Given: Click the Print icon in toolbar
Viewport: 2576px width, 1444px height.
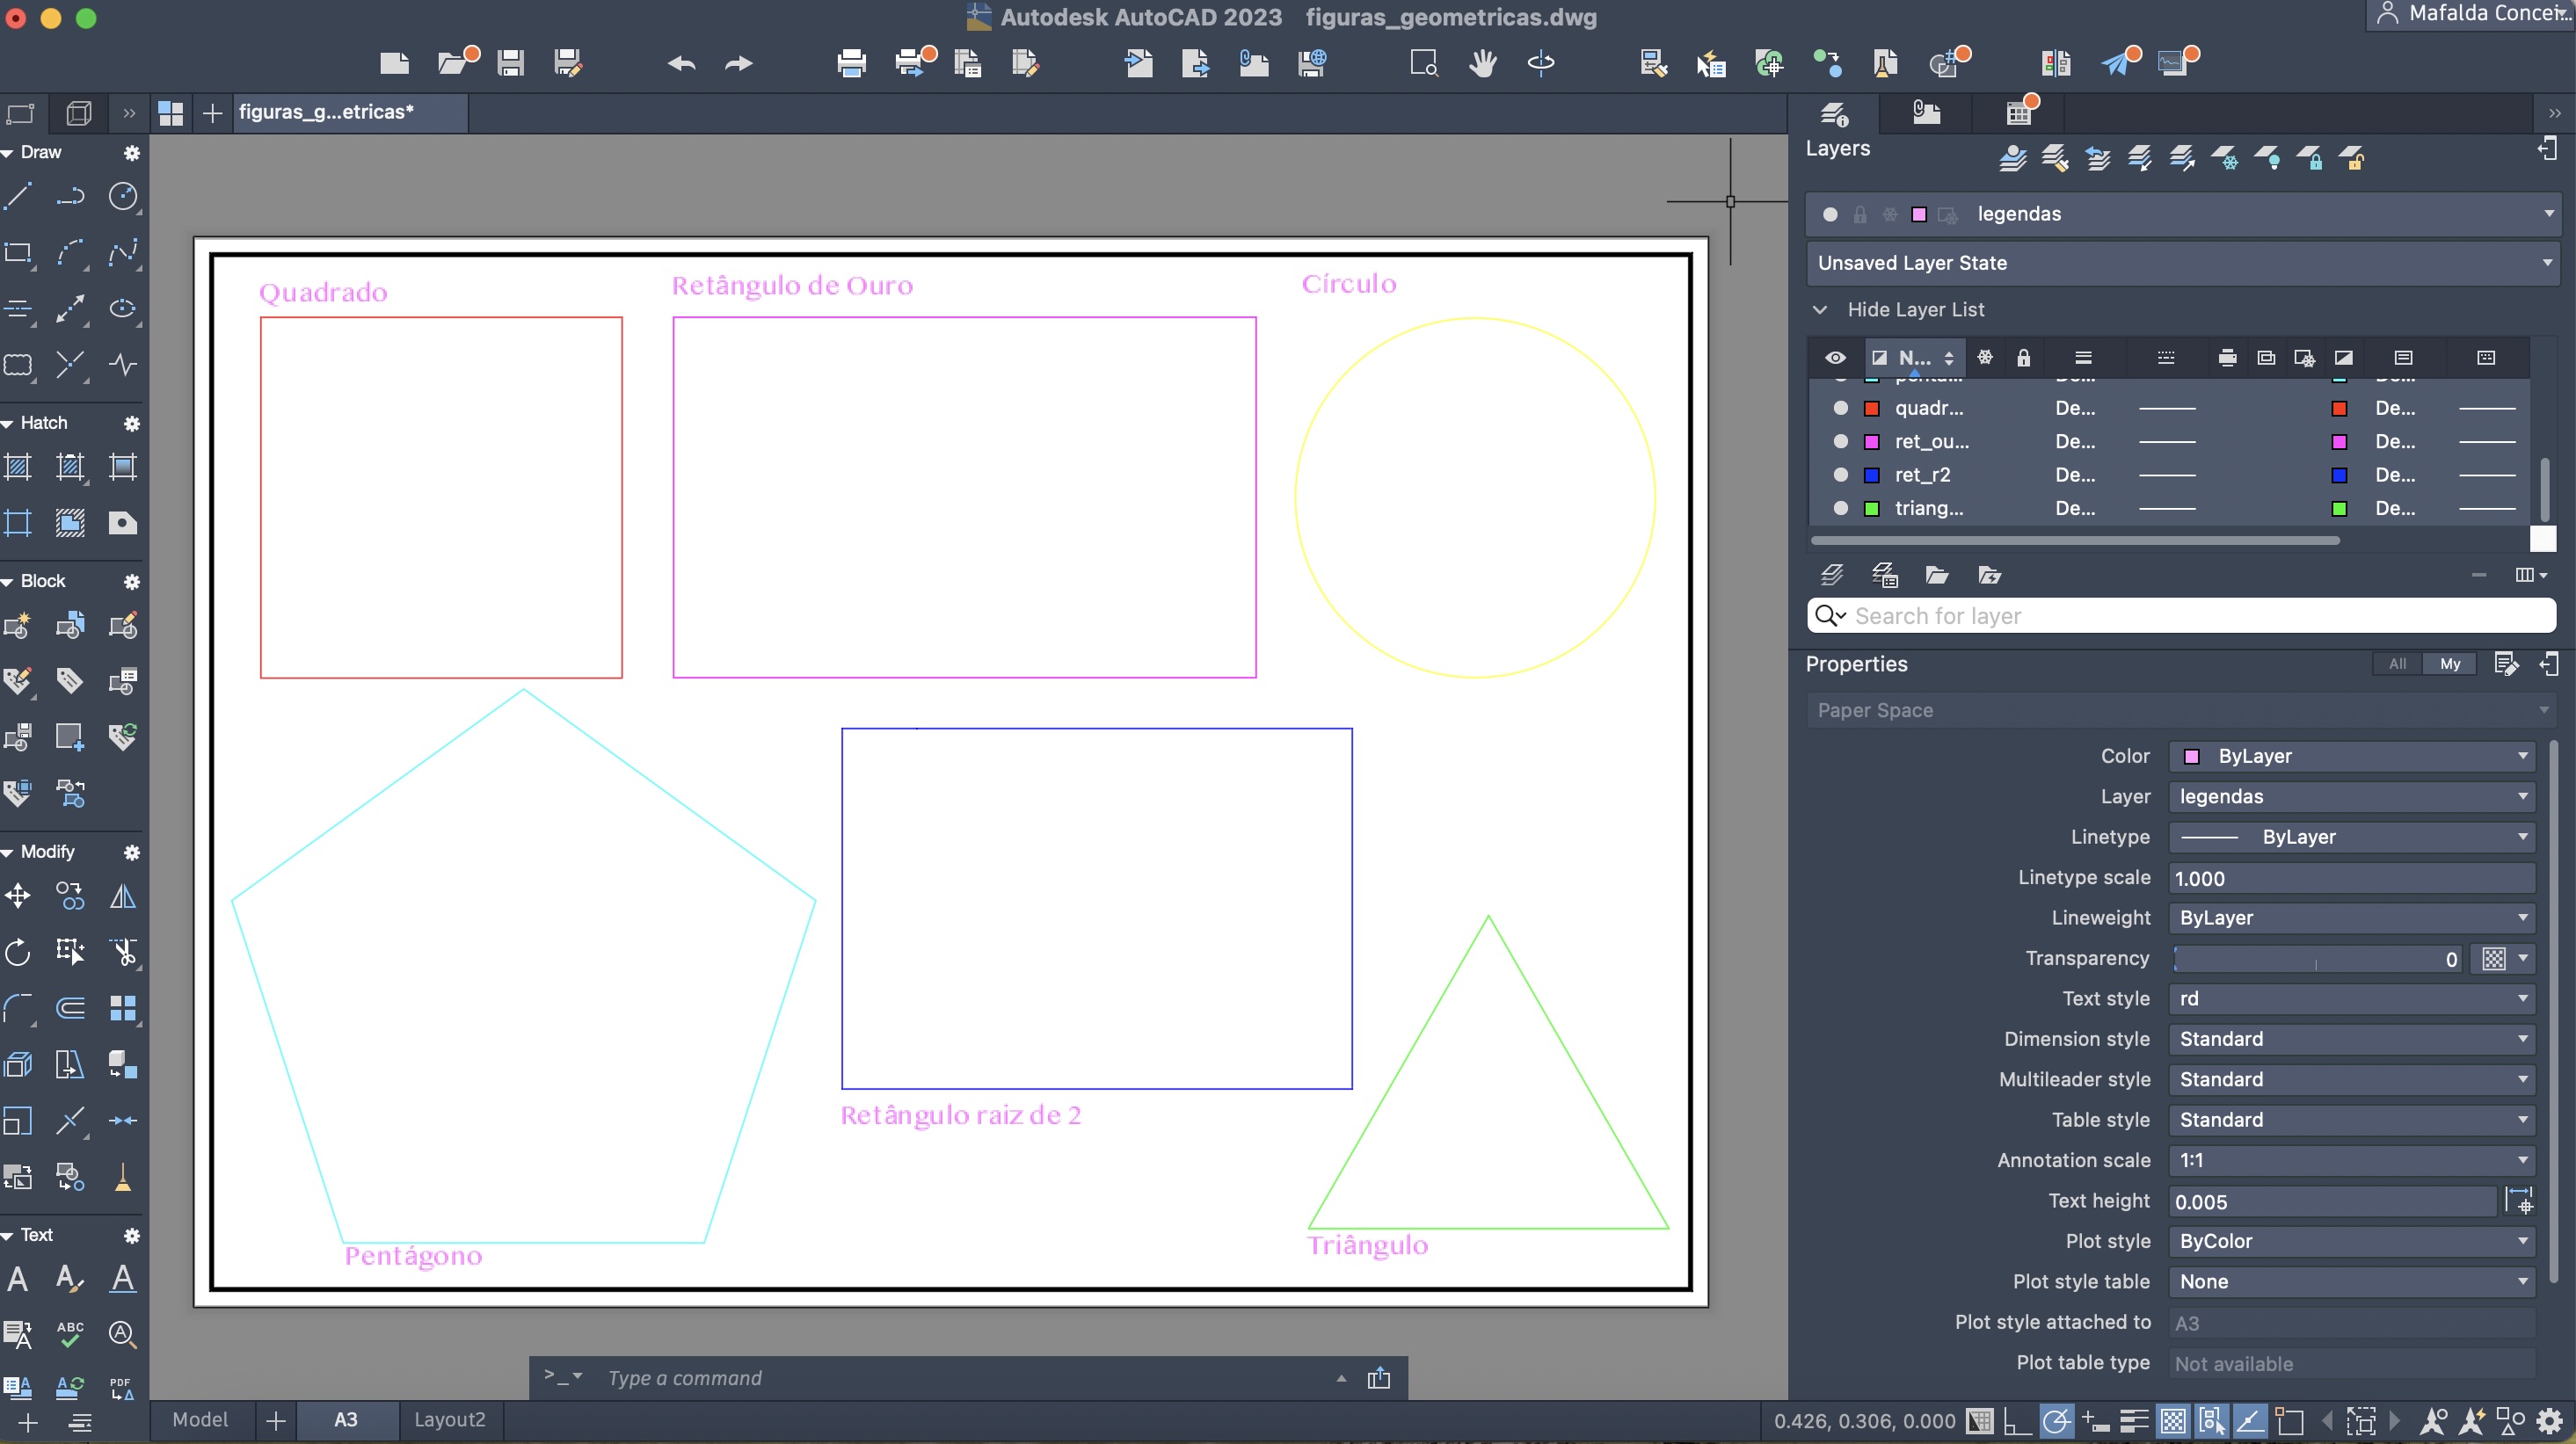Looking at the screenshot, I should click(x=851, y=64).
